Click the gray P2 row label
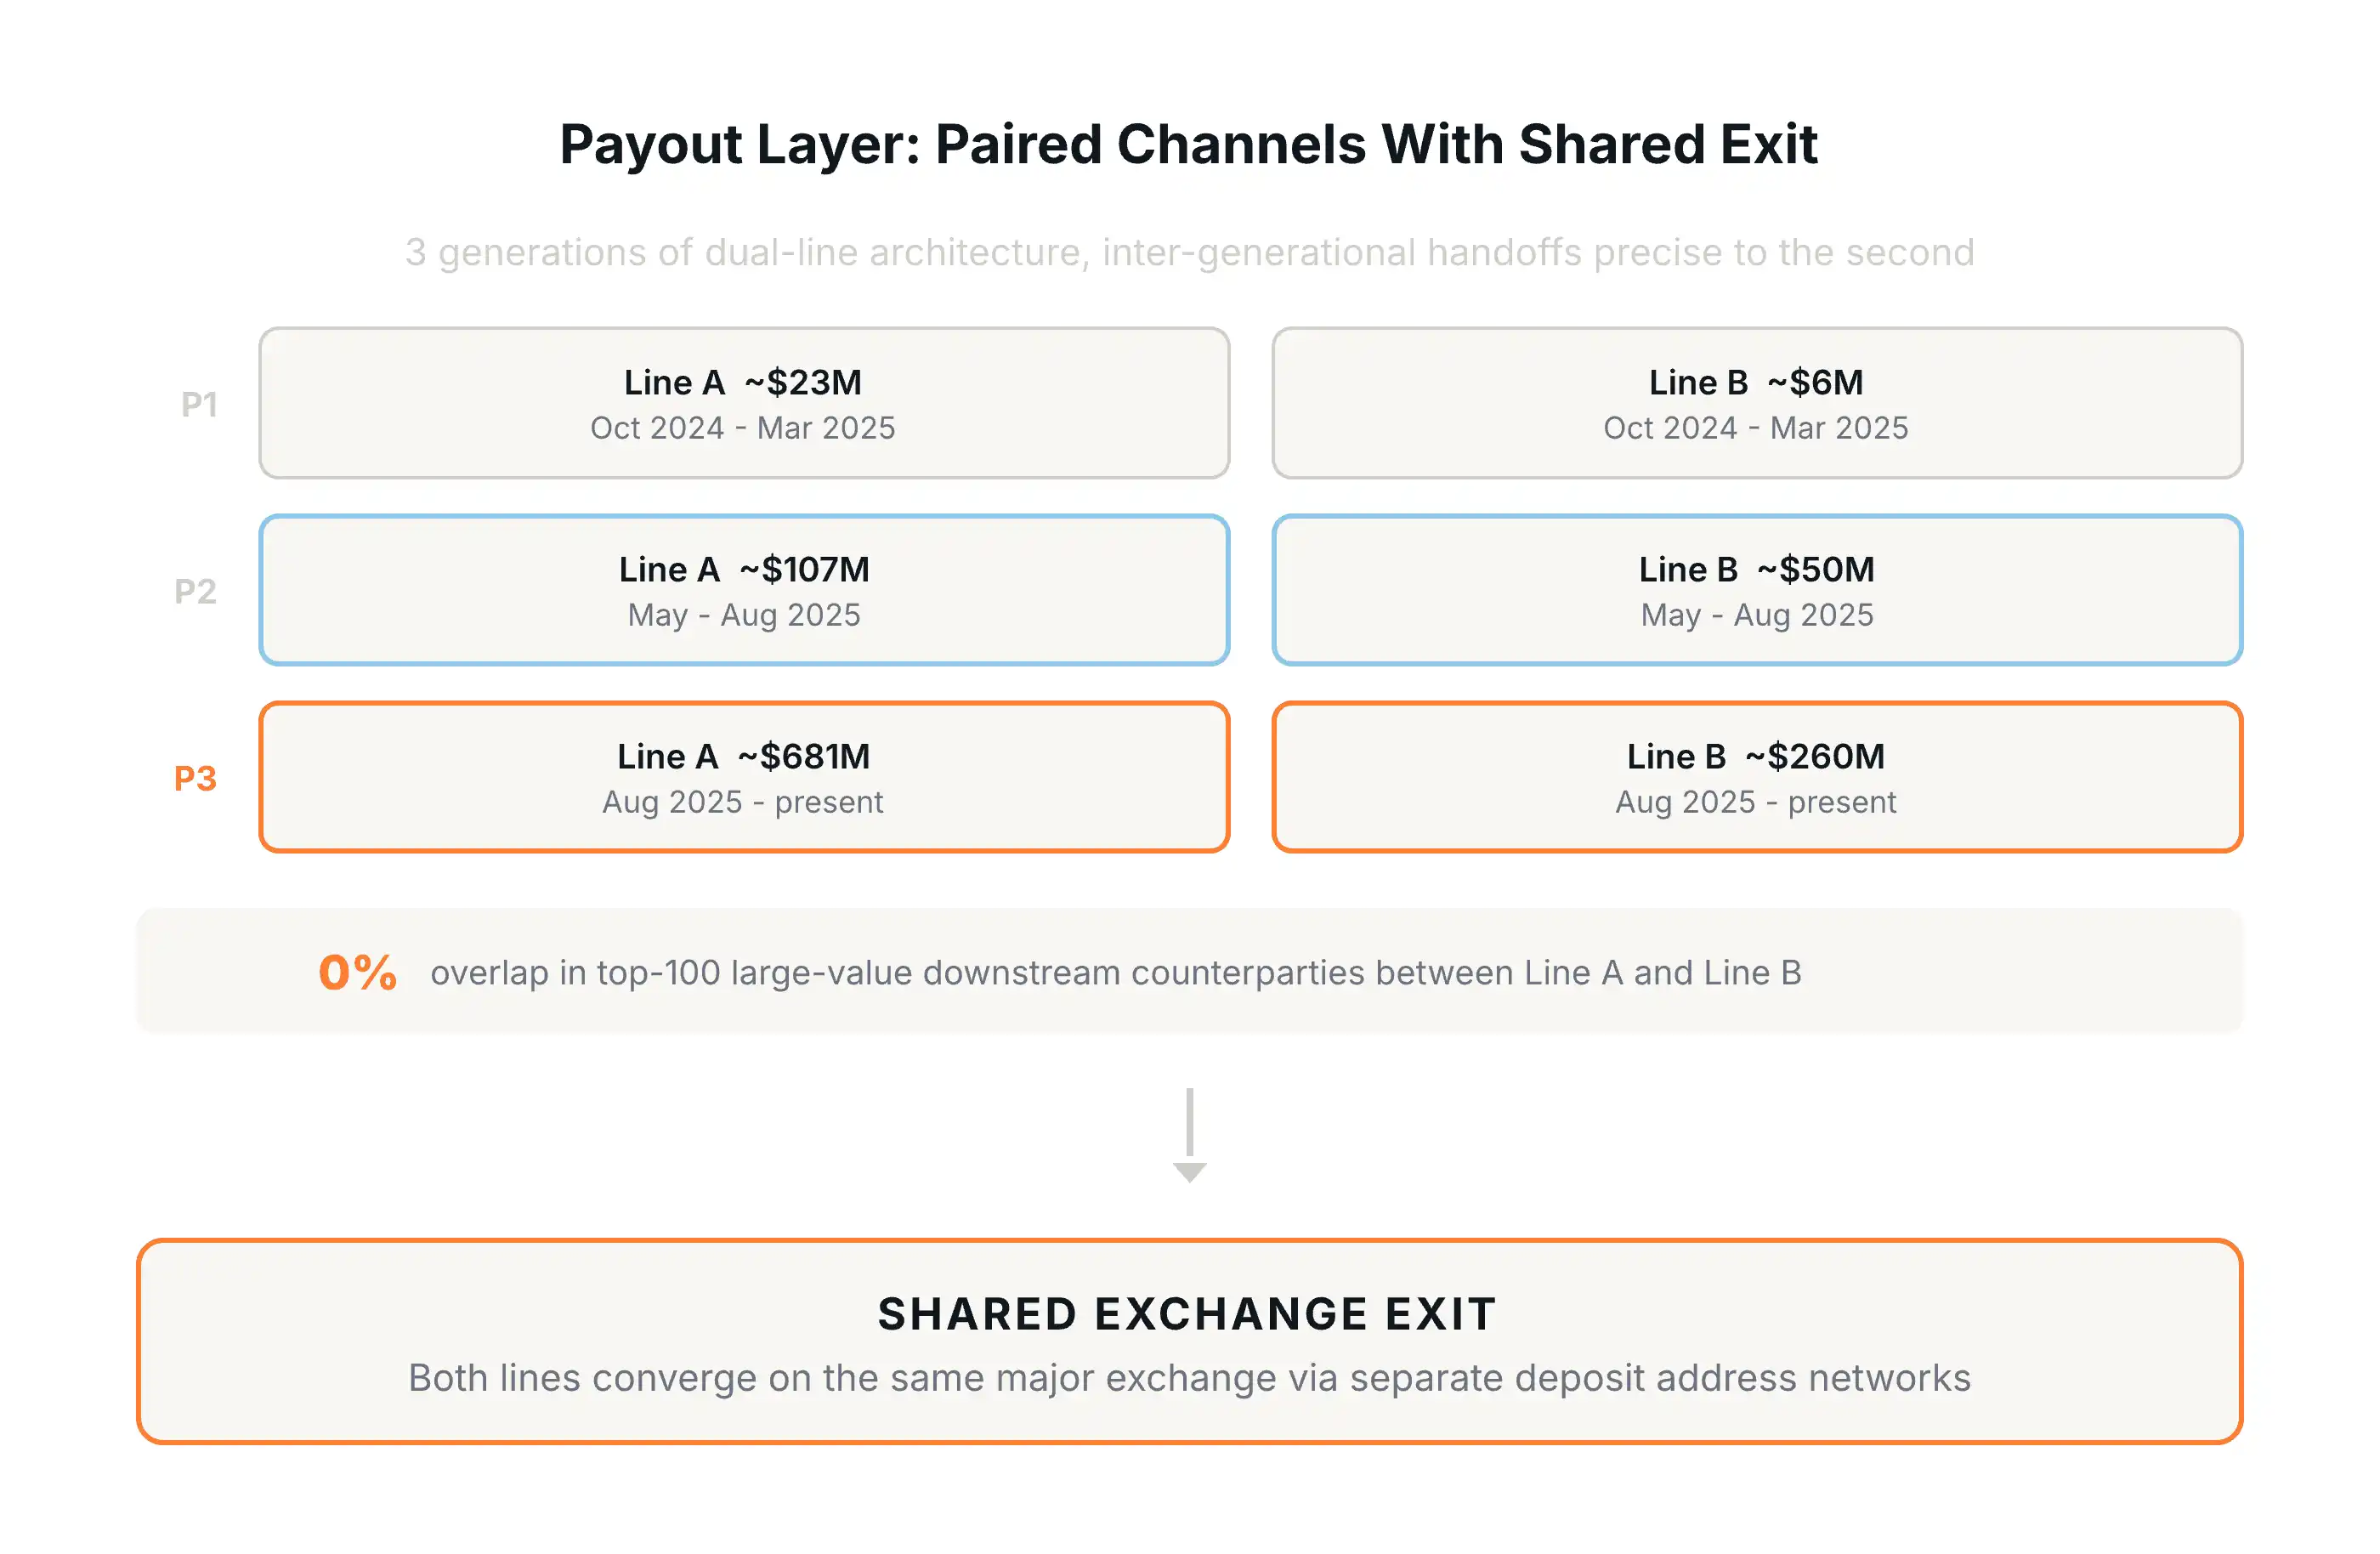 tap(196, 591)
